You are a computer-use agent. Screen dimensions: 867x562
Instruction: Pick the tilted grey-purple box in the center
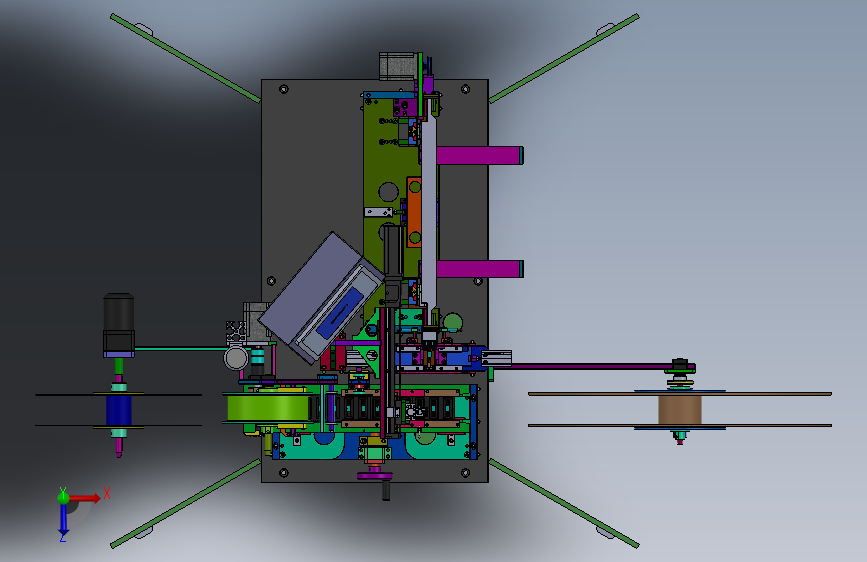coord(322,298)
